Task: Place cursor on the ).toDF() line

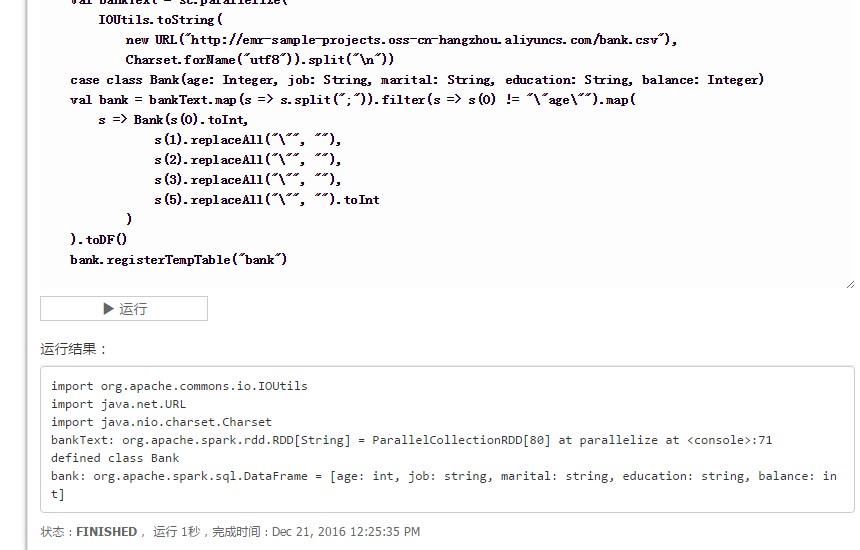Action: point(98,239)
